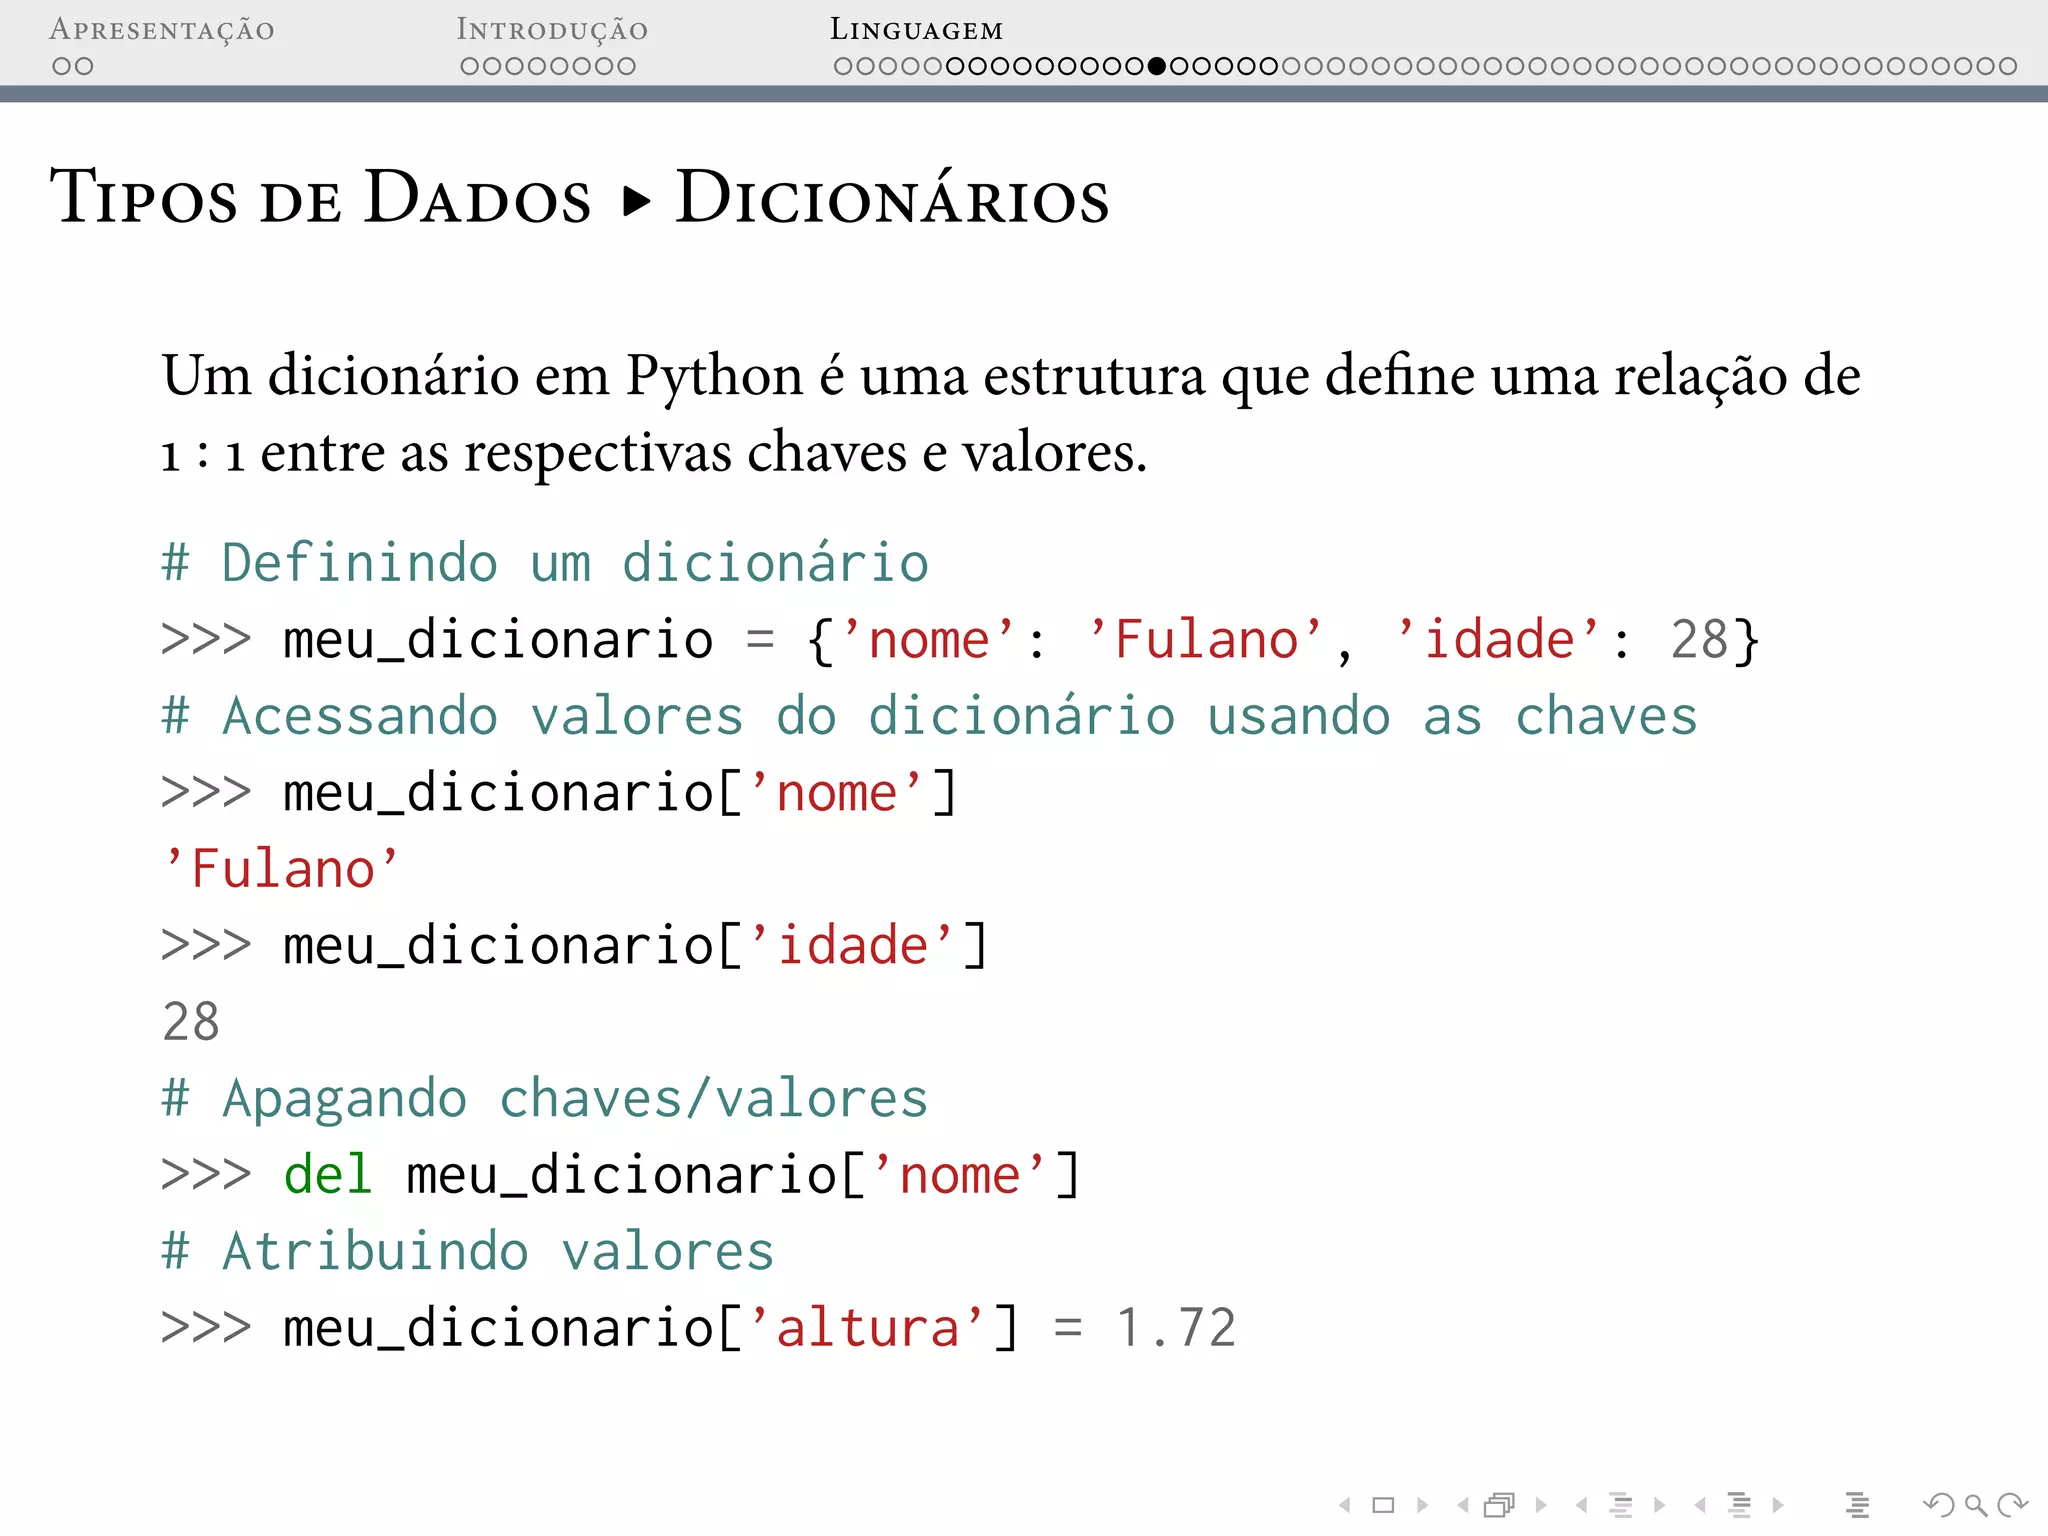Click the slide title 'Tipos de Dados'
This screenshot has width=2048, height=1536.
(321, 196)
